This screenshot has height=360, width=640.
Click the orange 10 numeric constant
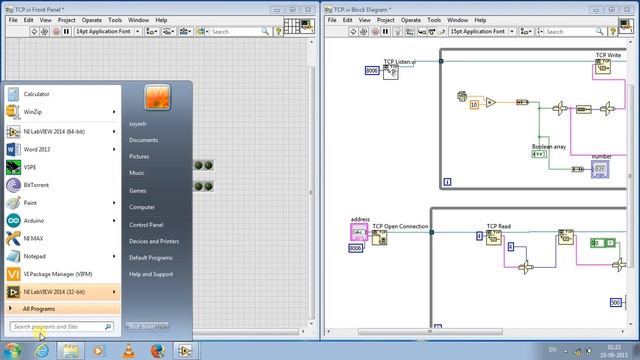click(x=474, y=104)
